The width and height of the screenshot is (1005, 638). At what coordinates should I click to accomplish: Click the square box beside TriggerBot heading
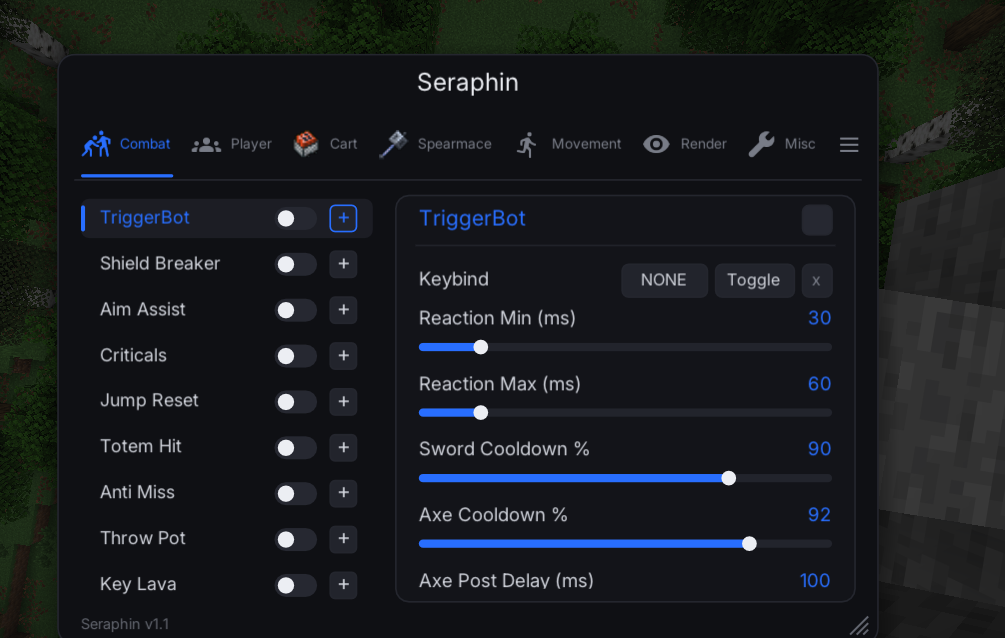pos(817,220)
